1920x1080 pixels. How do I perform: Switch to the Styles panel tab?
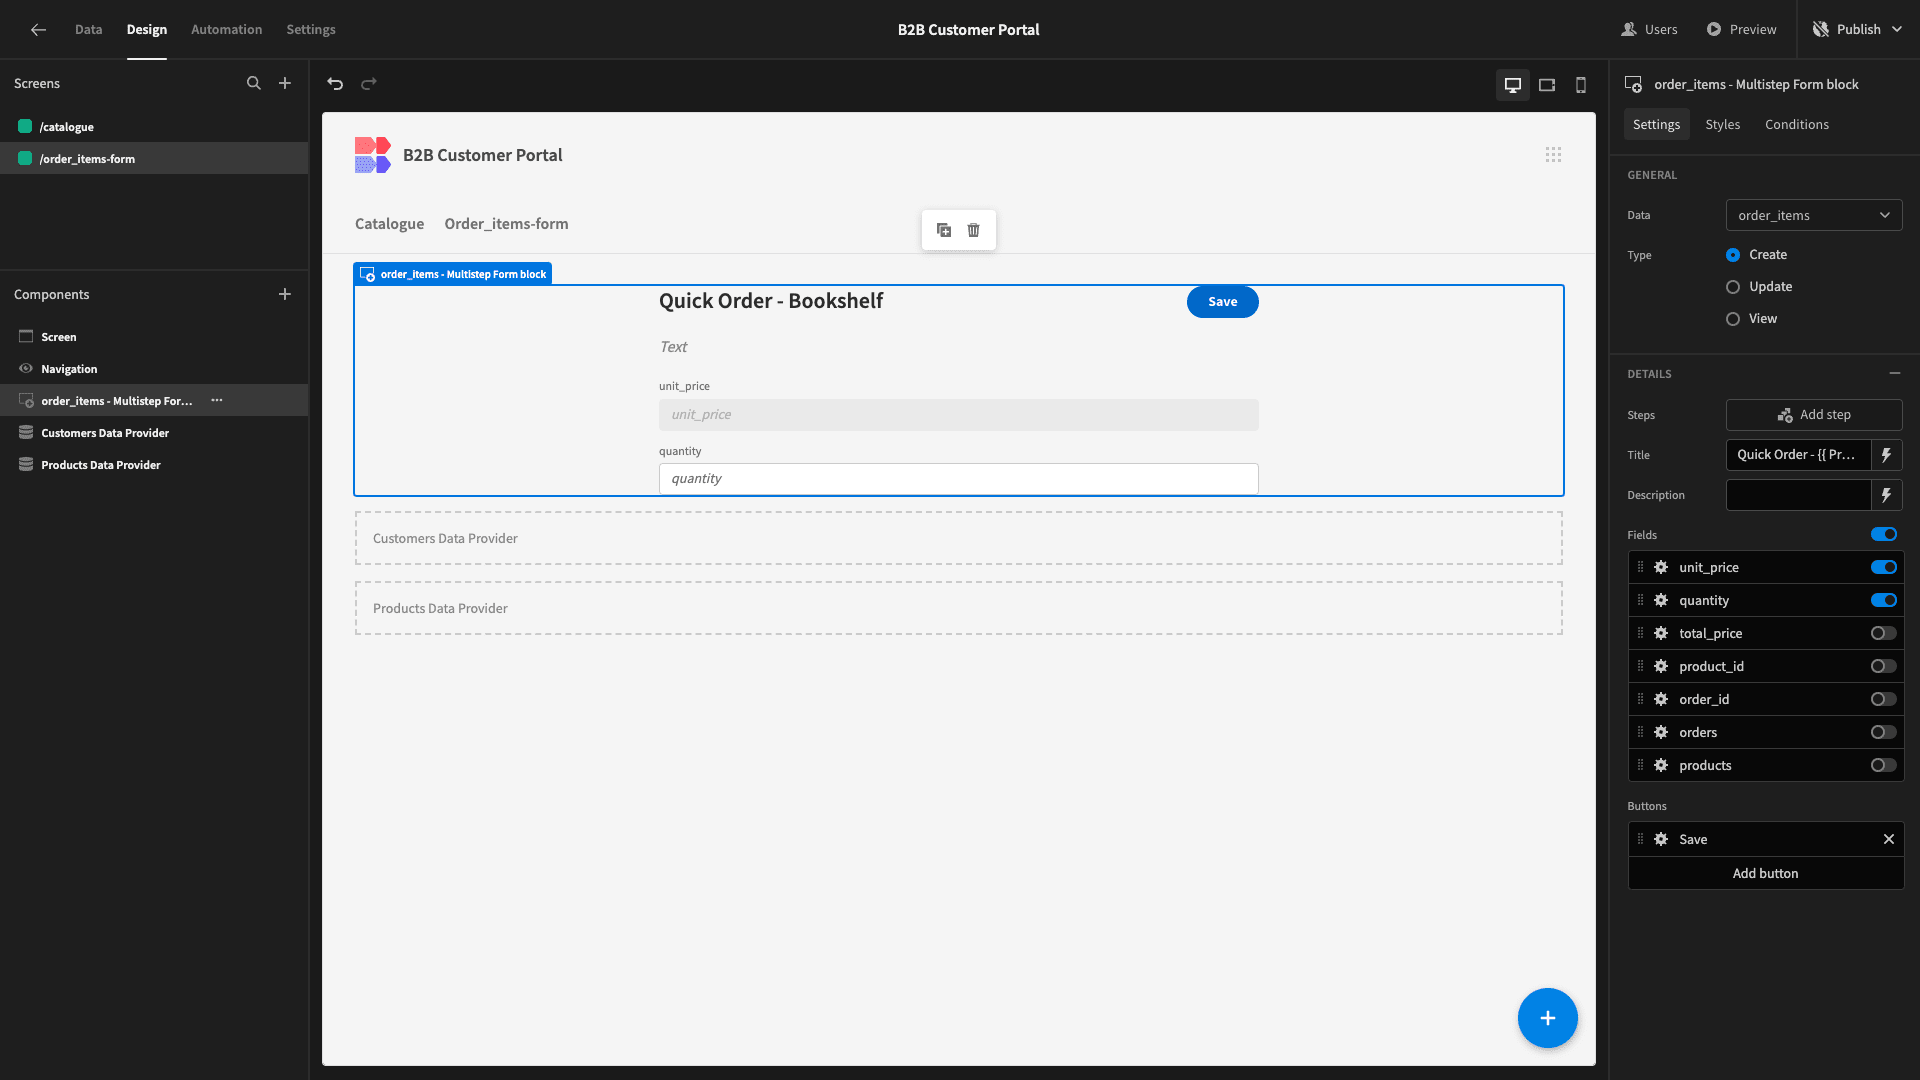coord(1722,124)
